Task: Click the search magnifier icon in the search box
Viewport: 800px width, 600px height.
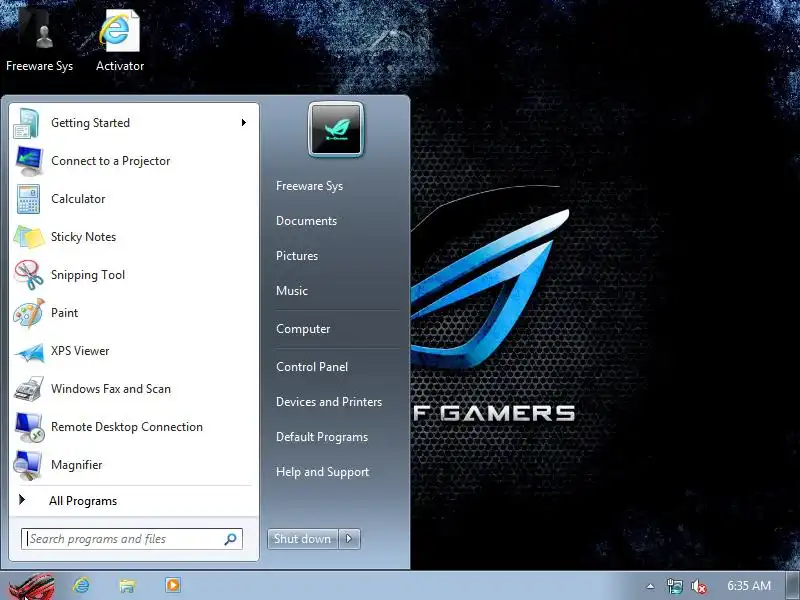Action: pyautogui.click(x=231, y=539)
